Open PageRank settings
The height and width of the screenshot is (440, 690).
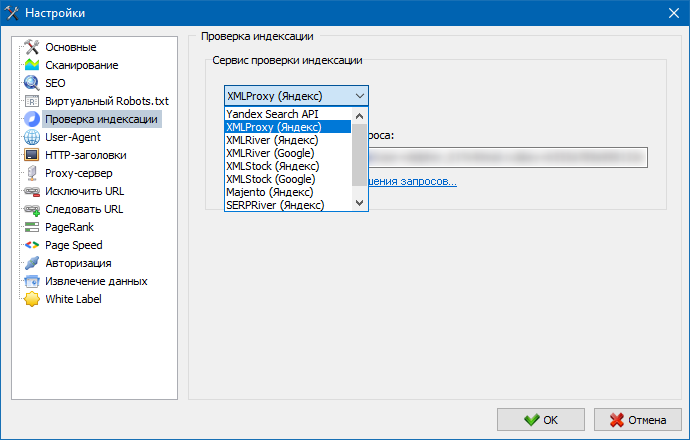coord(69,227)
